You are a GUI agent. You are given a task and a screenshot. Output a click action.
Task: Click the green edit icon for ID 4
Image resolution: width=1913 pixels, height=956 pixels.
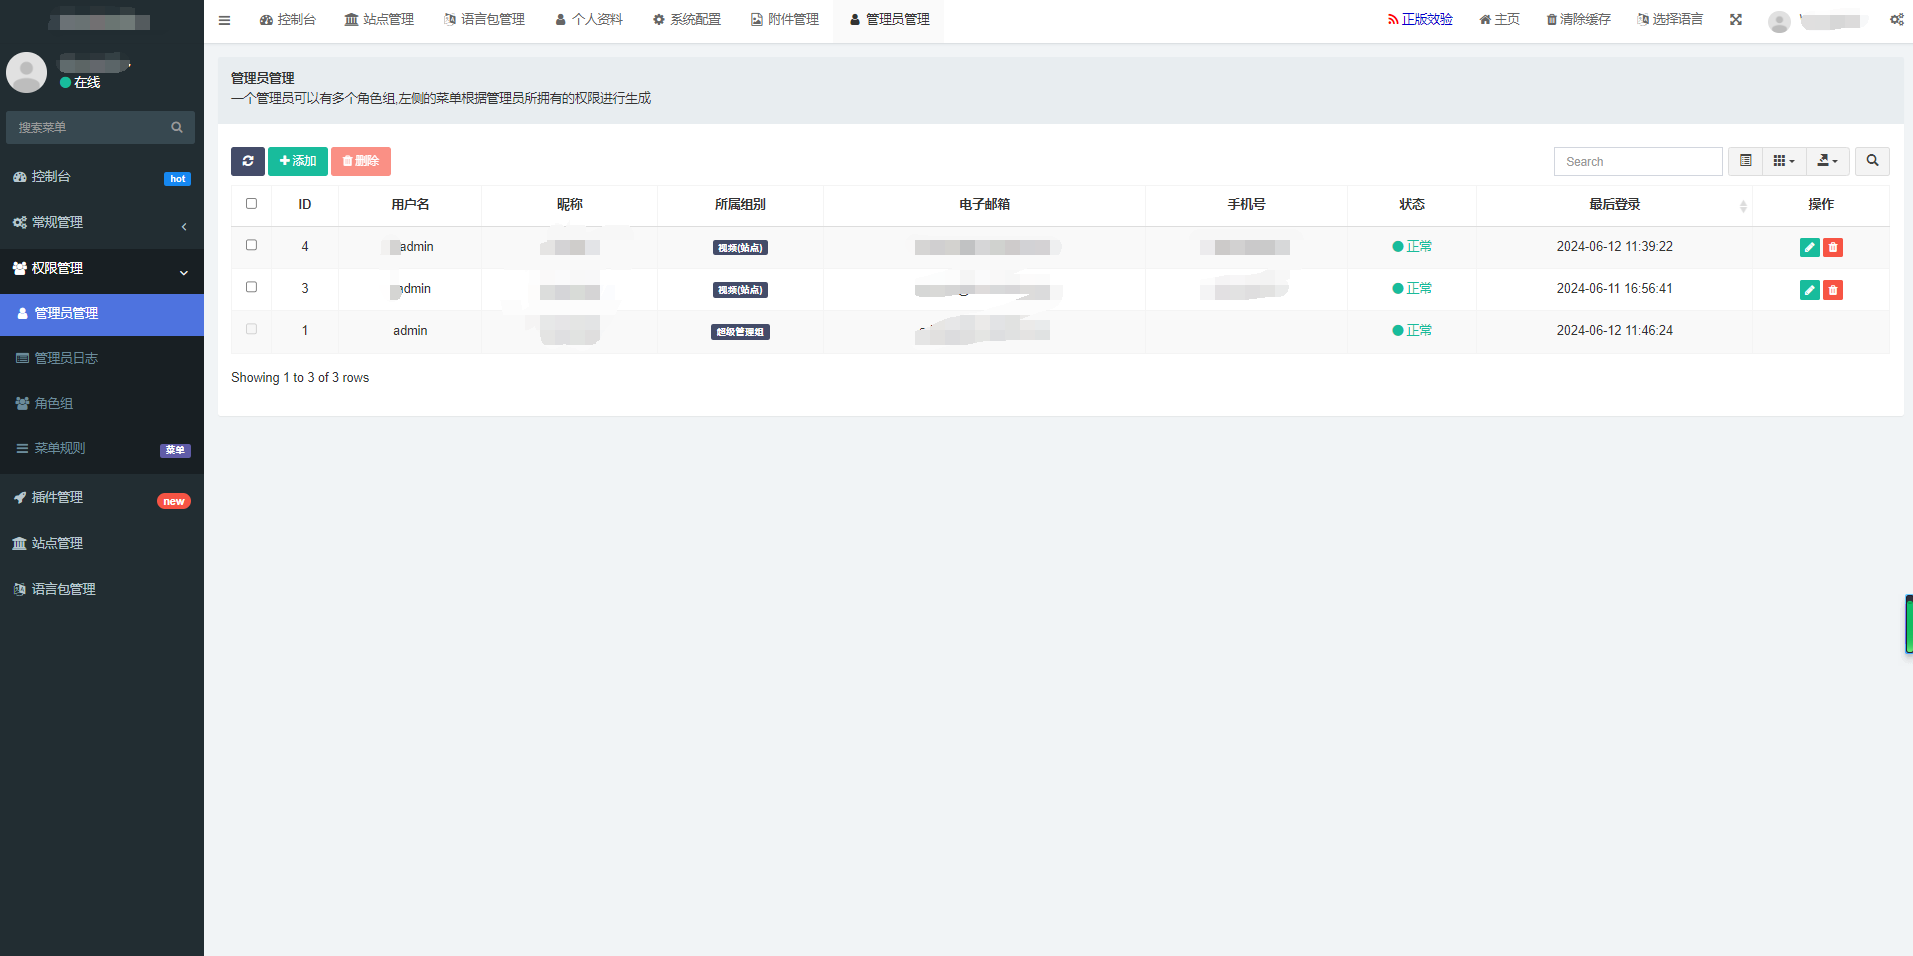tap(1809, 248)
